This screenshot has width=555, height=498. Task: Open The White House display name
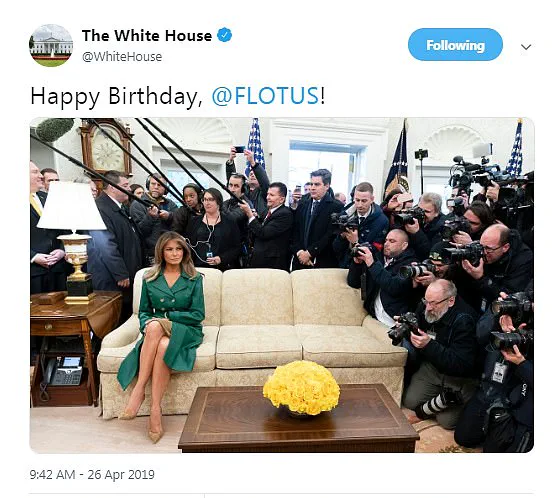click(147, 35)
